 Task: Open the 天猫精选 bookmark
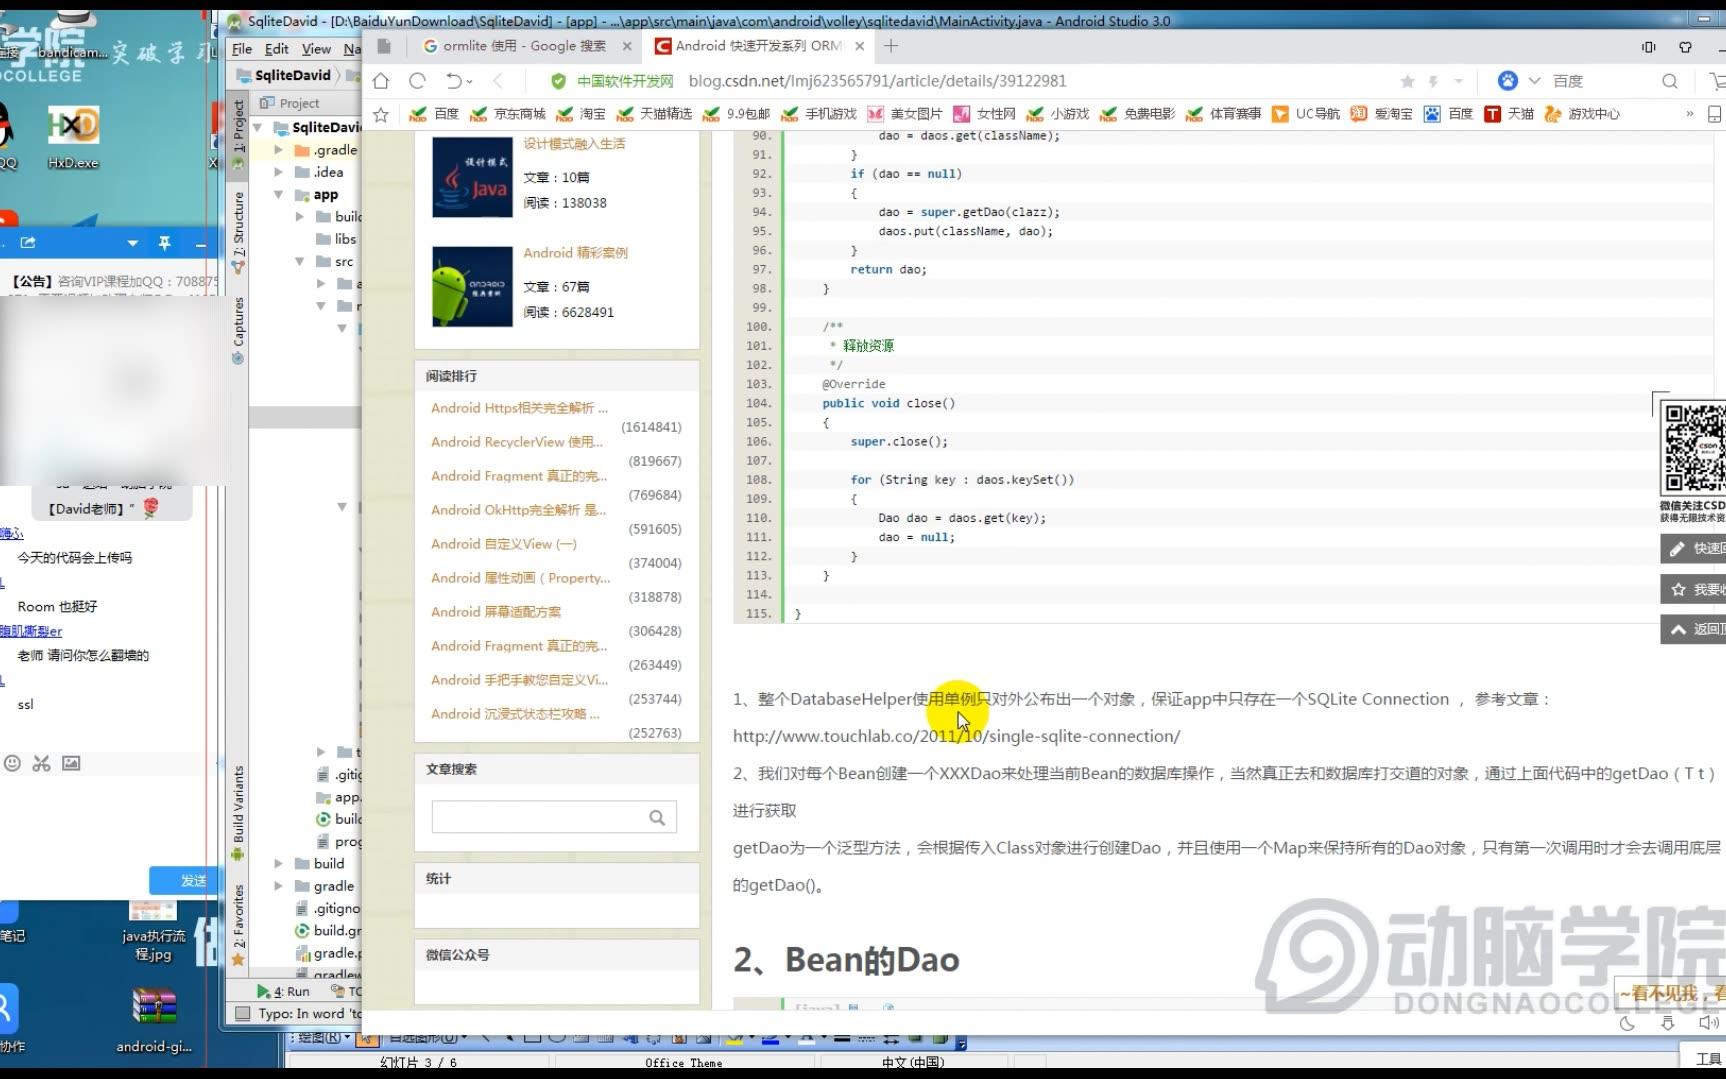pyautogui.click(x=655, y=114)
